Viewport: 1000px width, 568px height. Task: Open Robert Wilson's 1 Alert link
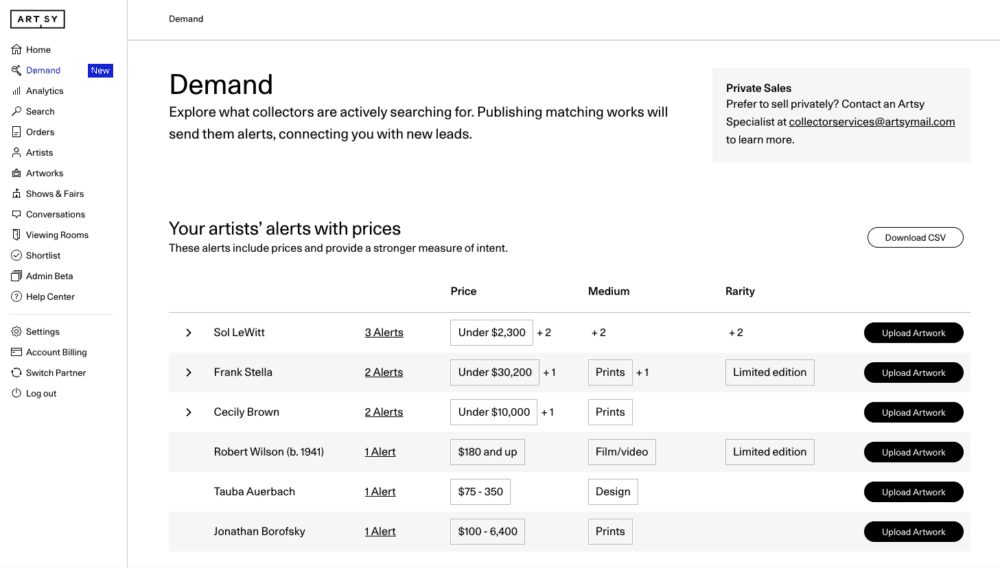[380, 451]
